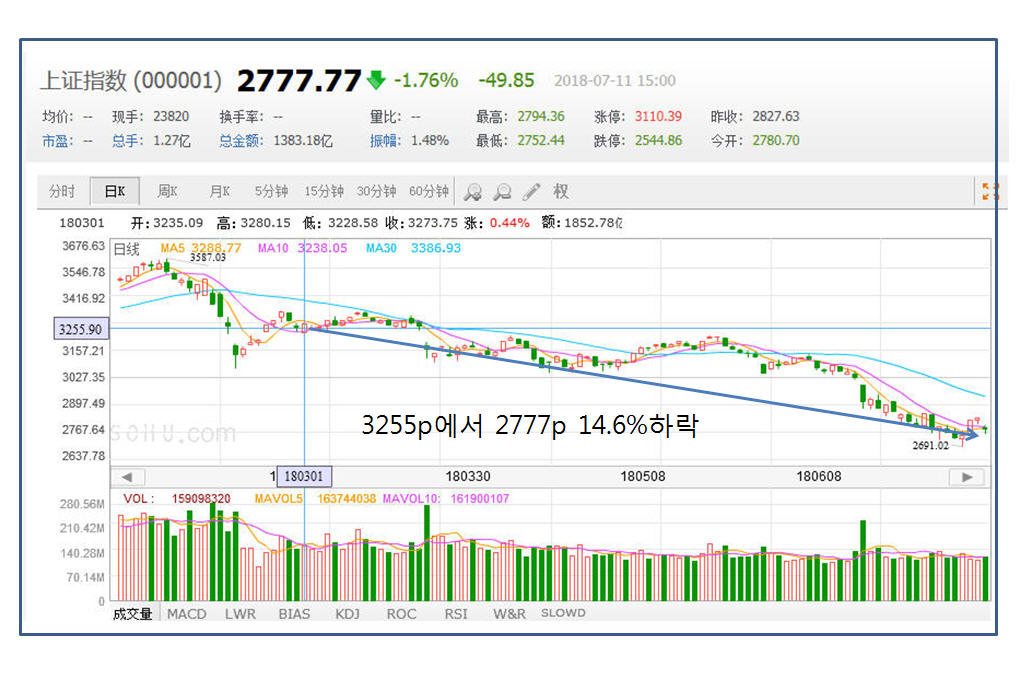Click the green down arrow price indicator

376,81
